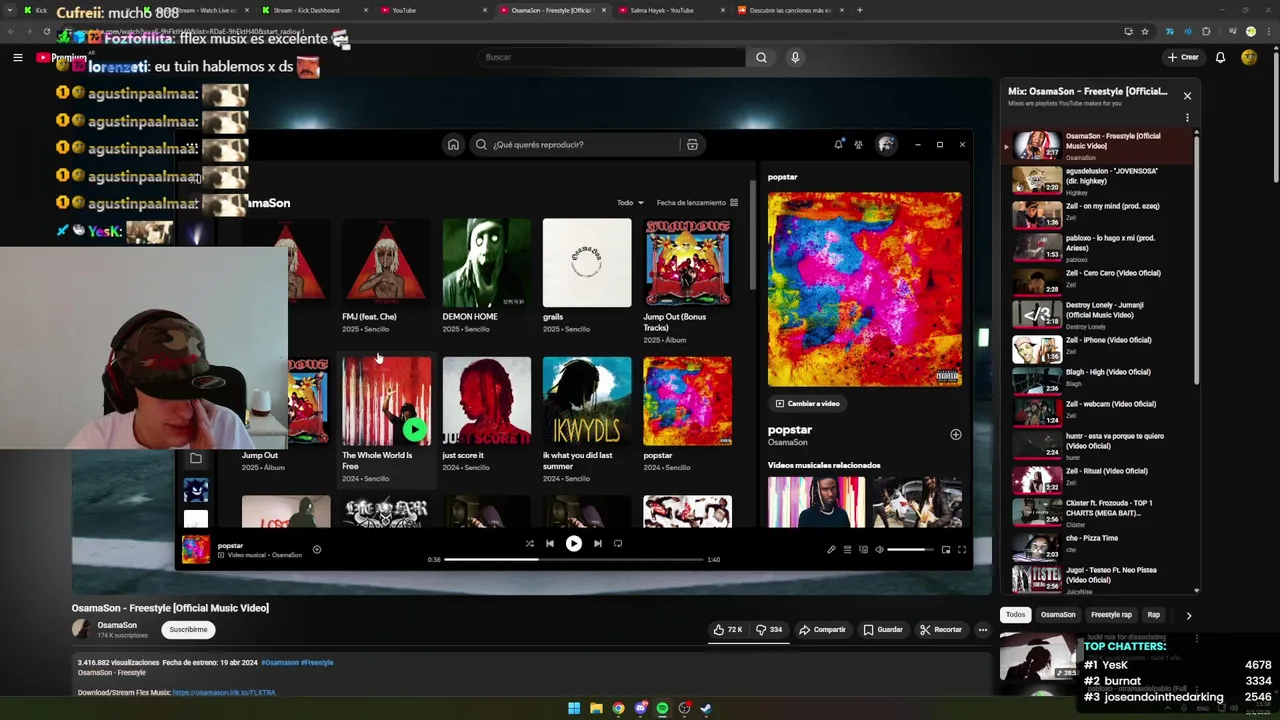The image size is (1280, 720).
Task: Open the Browse icon in Spotify's search bar
Action: [x=691, y=144]
